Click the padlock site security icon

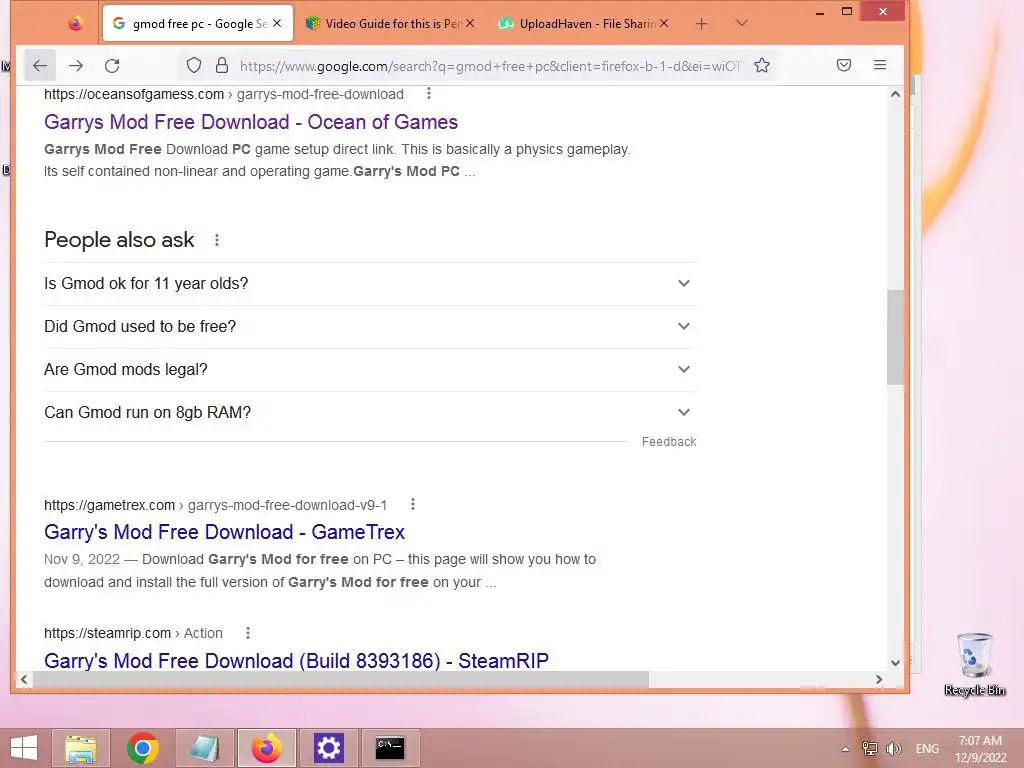[x=222, y=65]
